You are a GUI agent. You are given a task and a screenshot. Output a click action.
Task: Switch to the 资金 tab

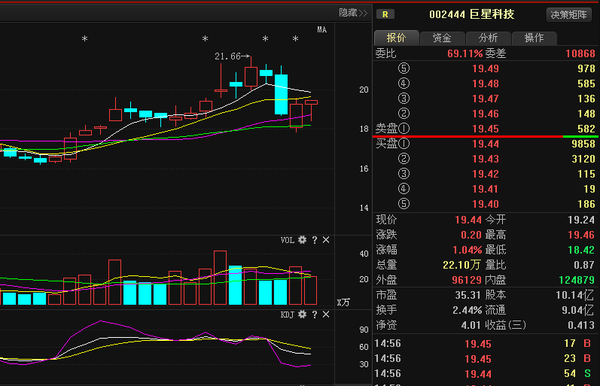[442, 38]
